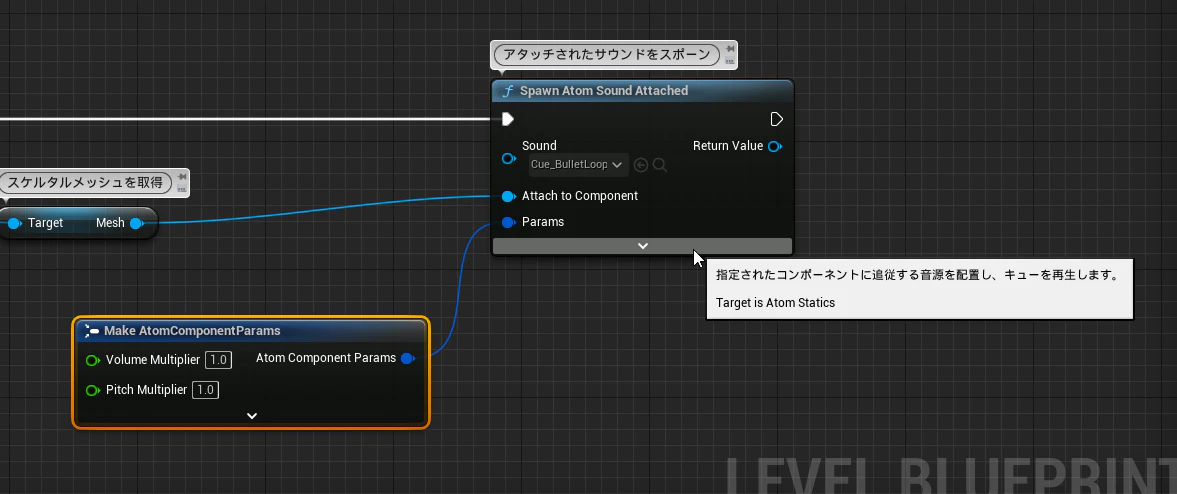Toggle pin on the スケルタルメッシュを取得 comment bubble
Viewport: 1177px width, 494px height.
coord(182,177)
